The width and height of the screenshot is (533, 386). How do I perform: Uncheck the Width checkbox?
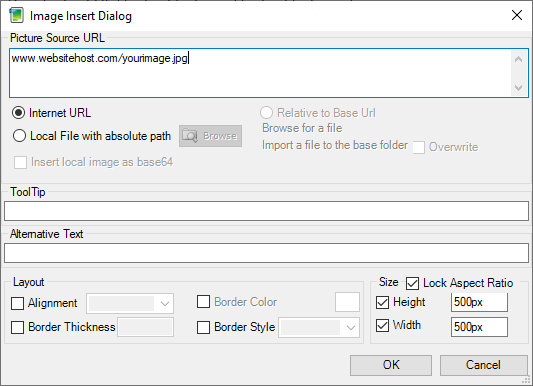coord(382,326)
